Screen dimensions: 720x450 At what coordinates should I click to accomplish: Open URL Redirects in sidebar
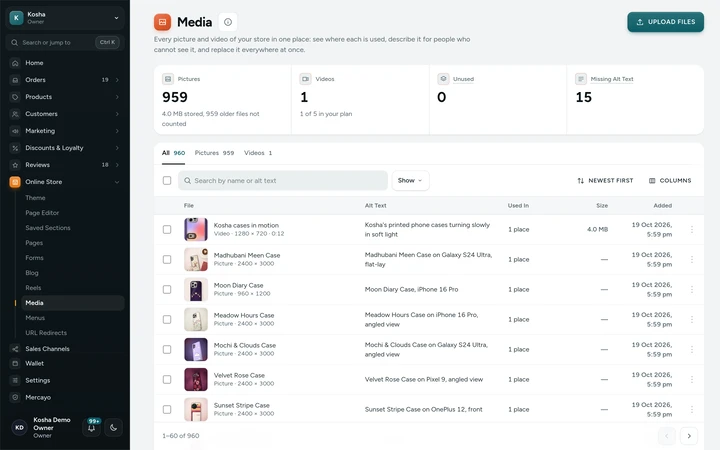[46, 333]
